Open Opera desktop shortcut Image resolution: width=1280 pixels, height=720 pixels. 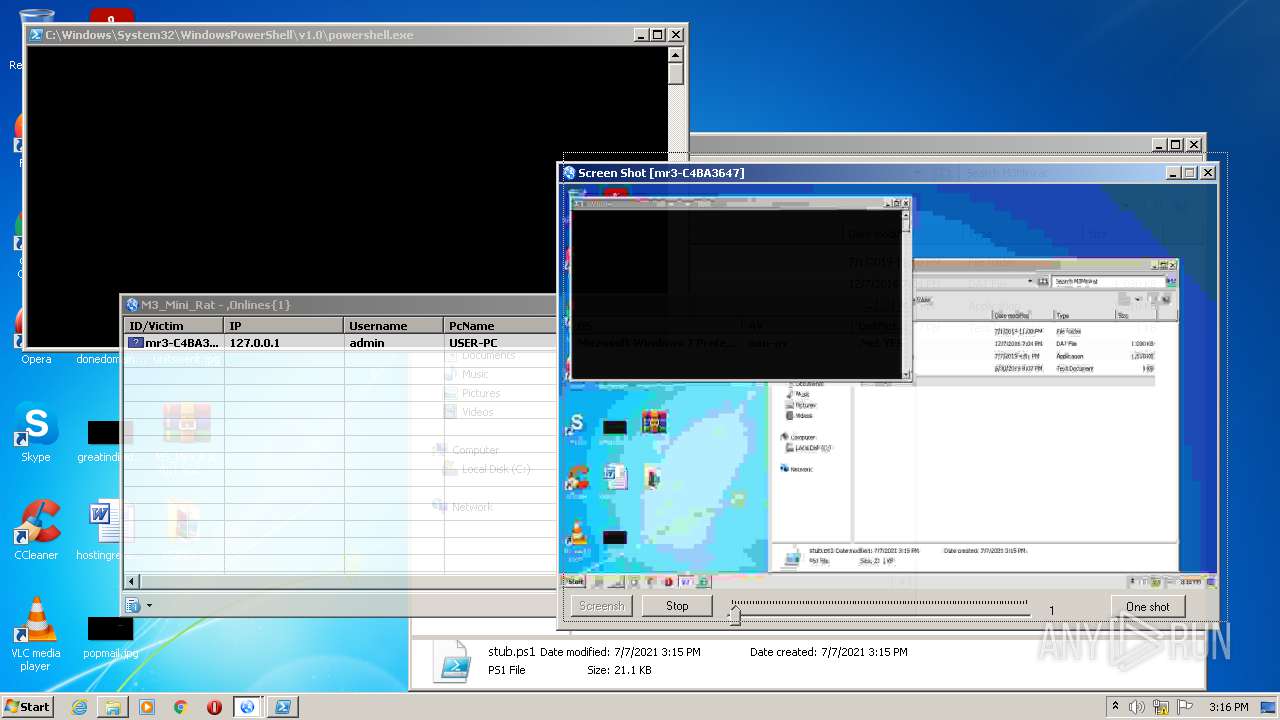(x=36, y=340)
